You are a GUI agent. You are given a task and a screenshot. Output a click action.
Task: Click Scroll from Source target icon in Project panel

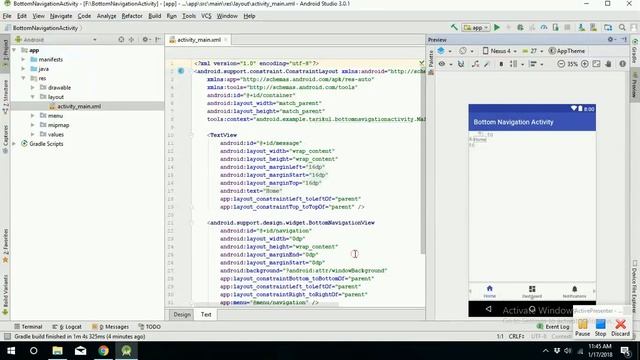(121, 40)
